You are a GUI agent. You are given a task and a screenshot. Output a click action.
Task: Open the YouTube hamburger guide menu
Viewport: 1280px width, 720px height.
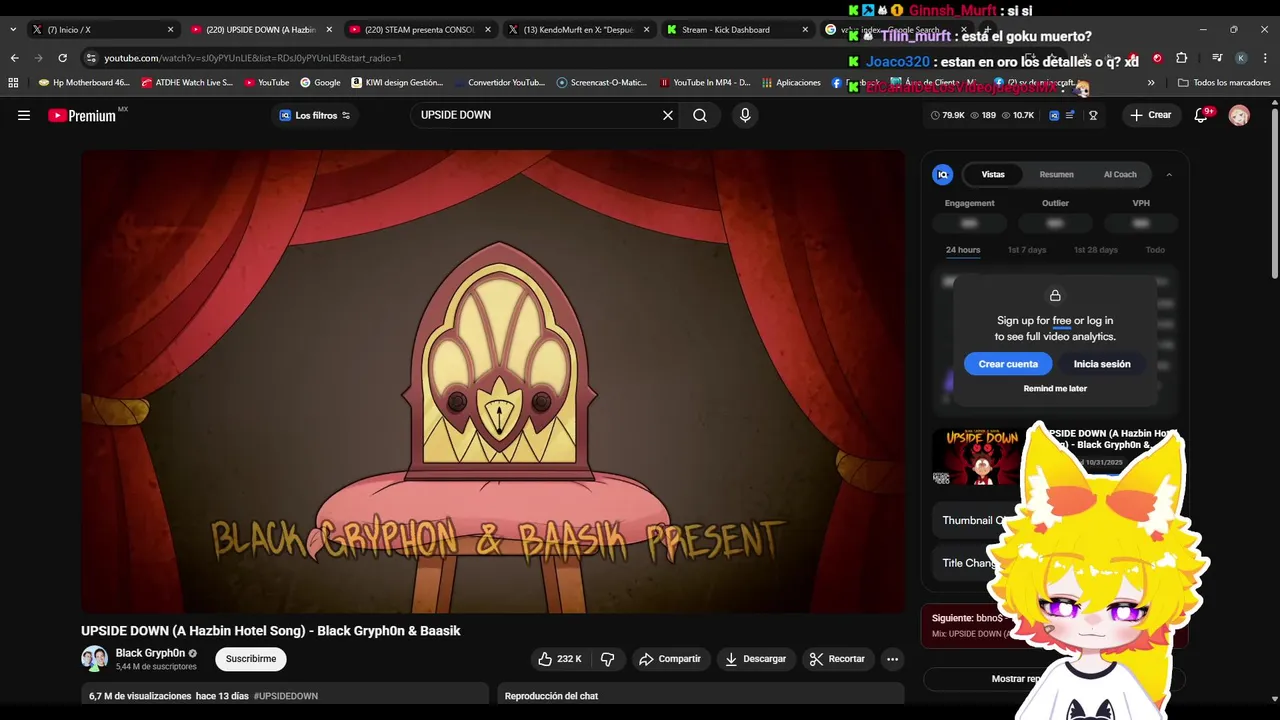point(24,115)
